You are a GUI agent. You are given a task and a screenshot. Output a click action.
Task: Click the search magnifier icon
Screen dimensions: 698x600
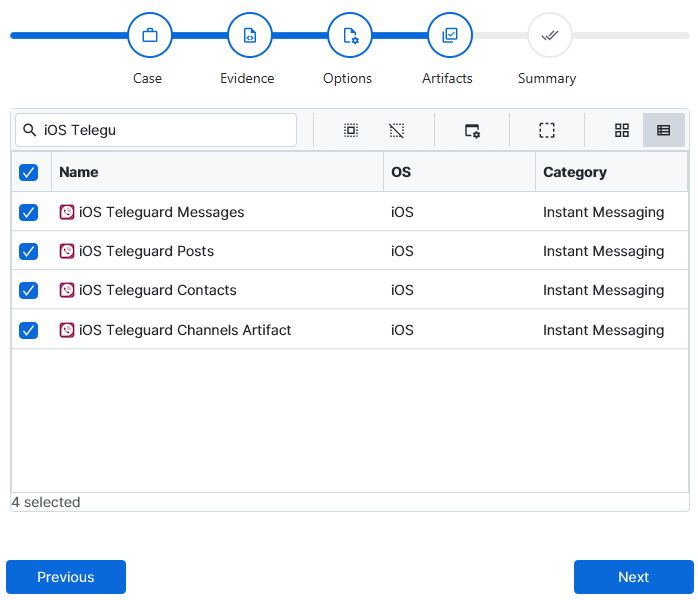[29, 130]
